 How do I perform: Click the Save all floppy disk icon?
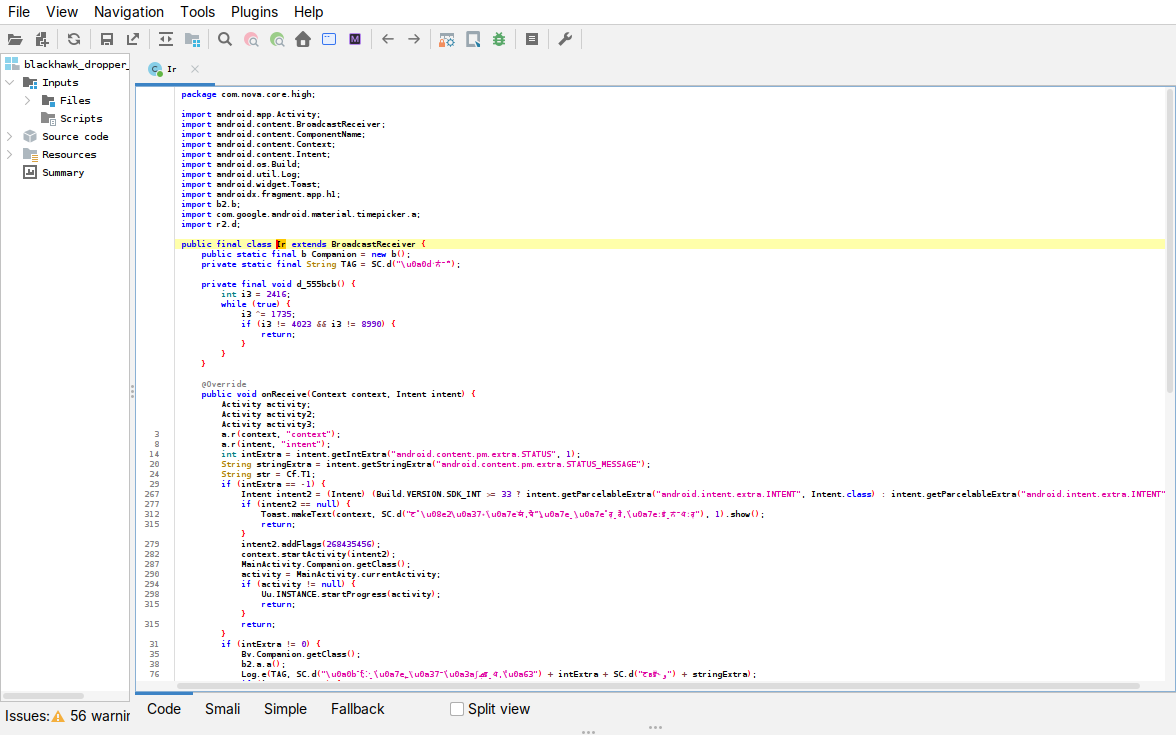106,40
